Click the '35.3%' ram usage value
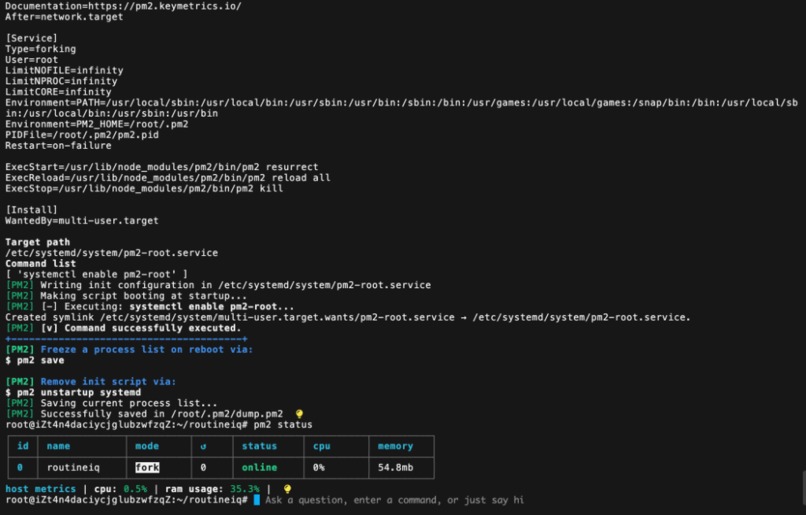The image size is (806, 515). tap(245, 489)
